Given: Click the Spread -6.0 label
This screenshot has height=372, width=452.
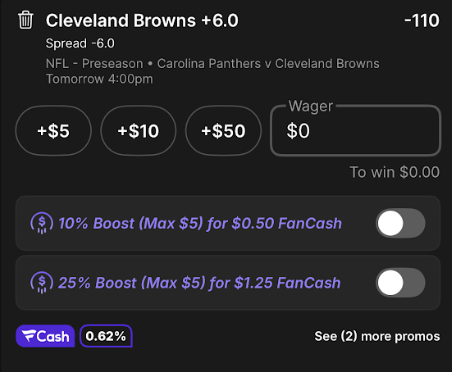Looking at the screenshot, I should (x=80, y=43).
